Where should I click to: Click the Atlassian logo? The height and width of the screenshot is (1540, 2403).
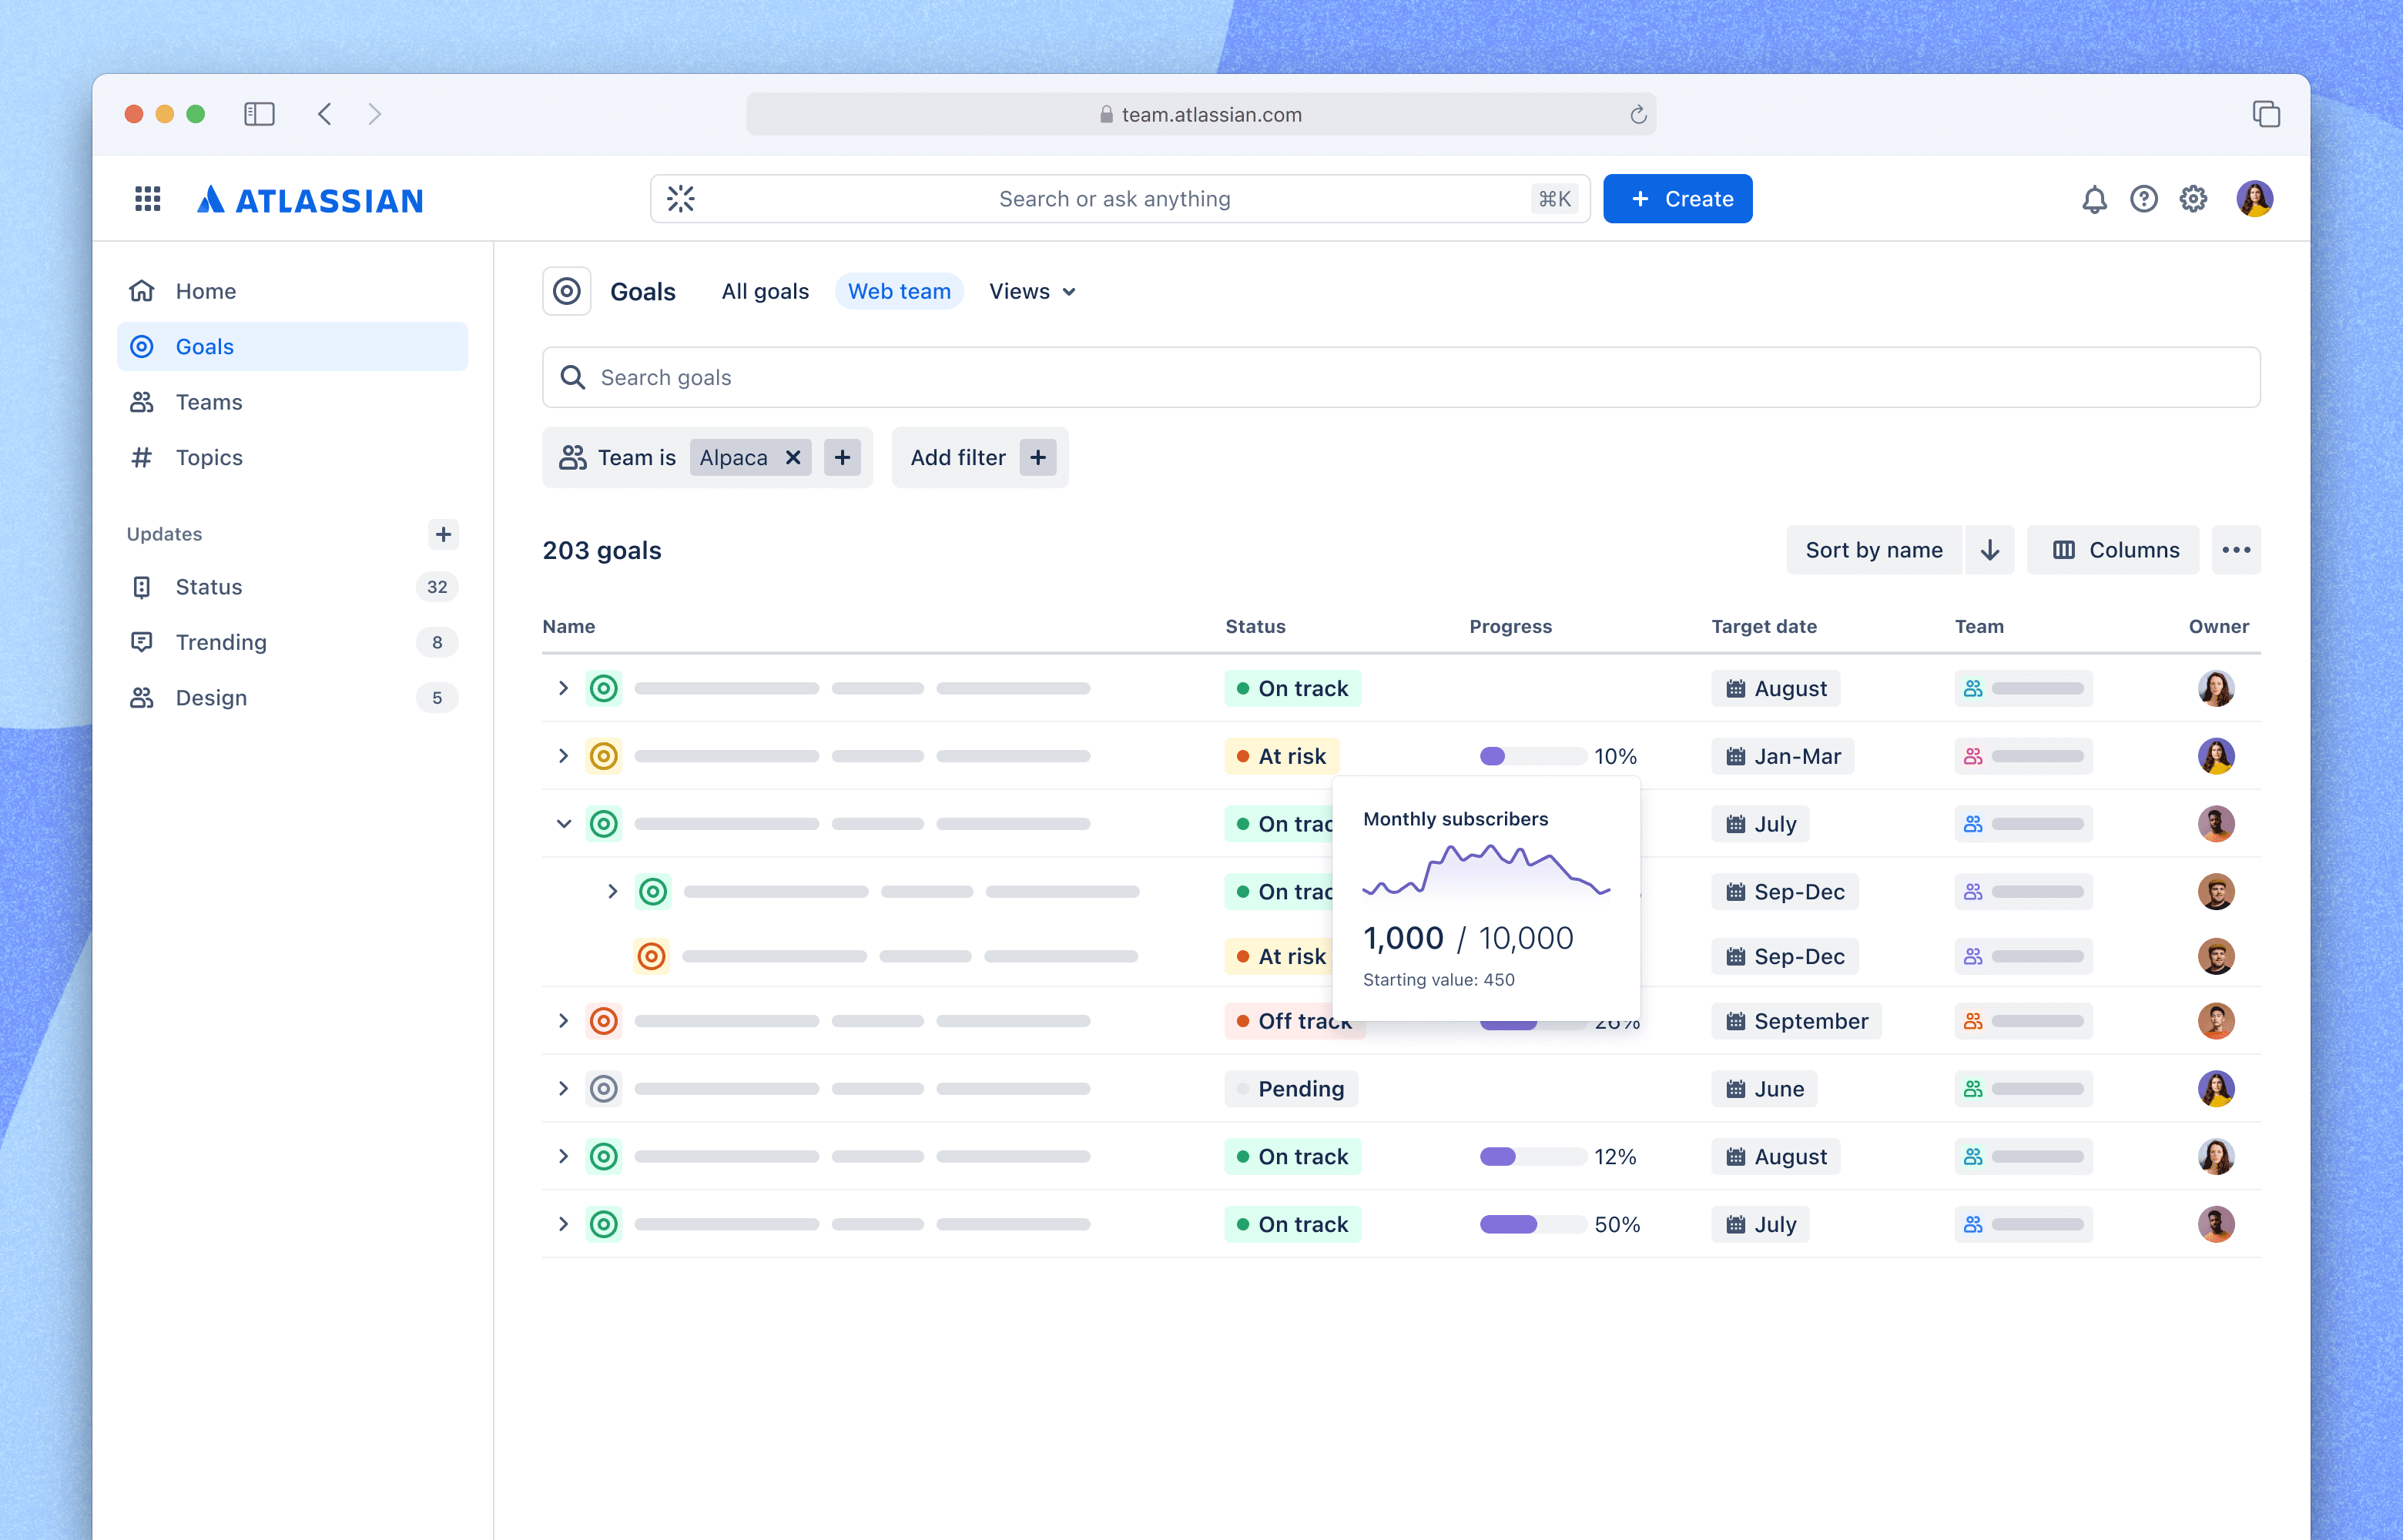(310, 200)
